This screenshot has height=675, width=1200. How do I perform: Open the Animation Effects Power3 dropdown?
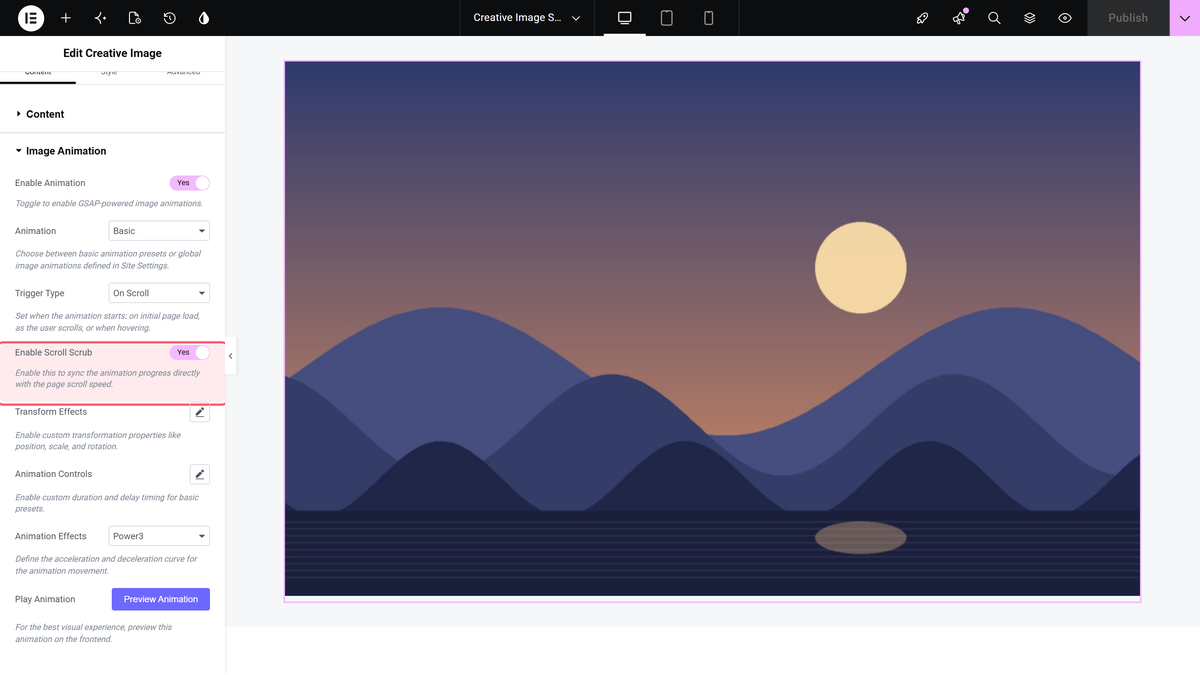click(159, 536)
